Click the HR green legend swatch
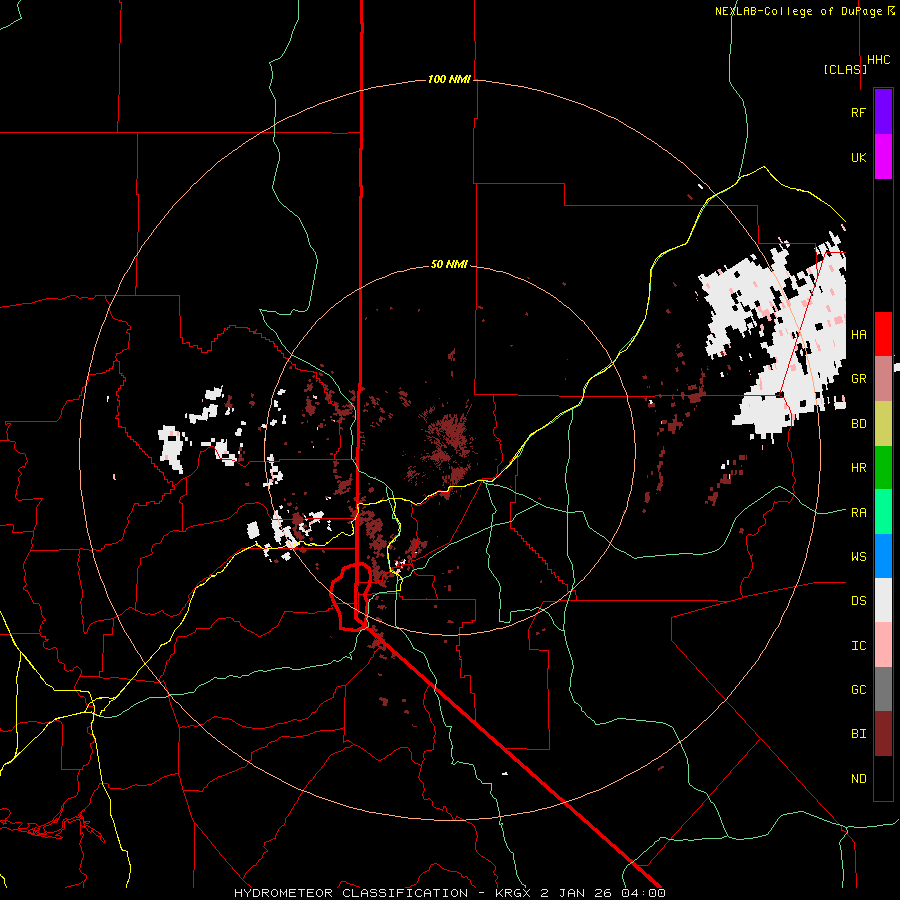900x900 pixels. pyautogui.click(x=883, y=468)
